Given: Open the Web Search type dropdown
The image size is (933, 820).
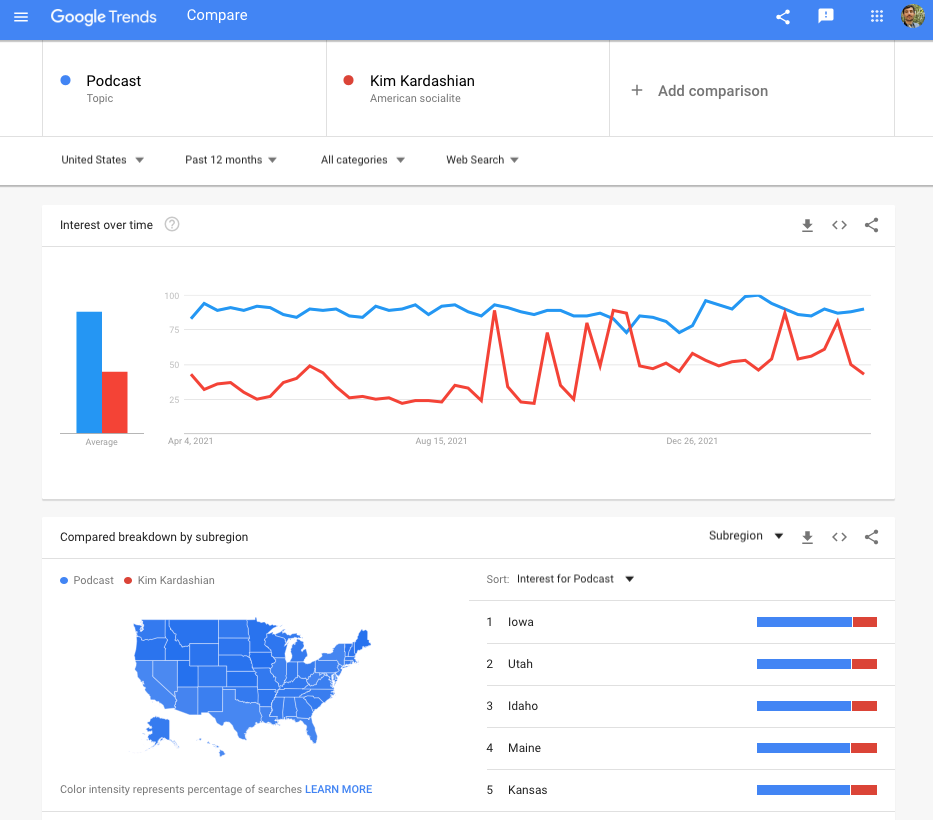Looking at the screenshot, I should pyautogui.click(x=482, y=159).
